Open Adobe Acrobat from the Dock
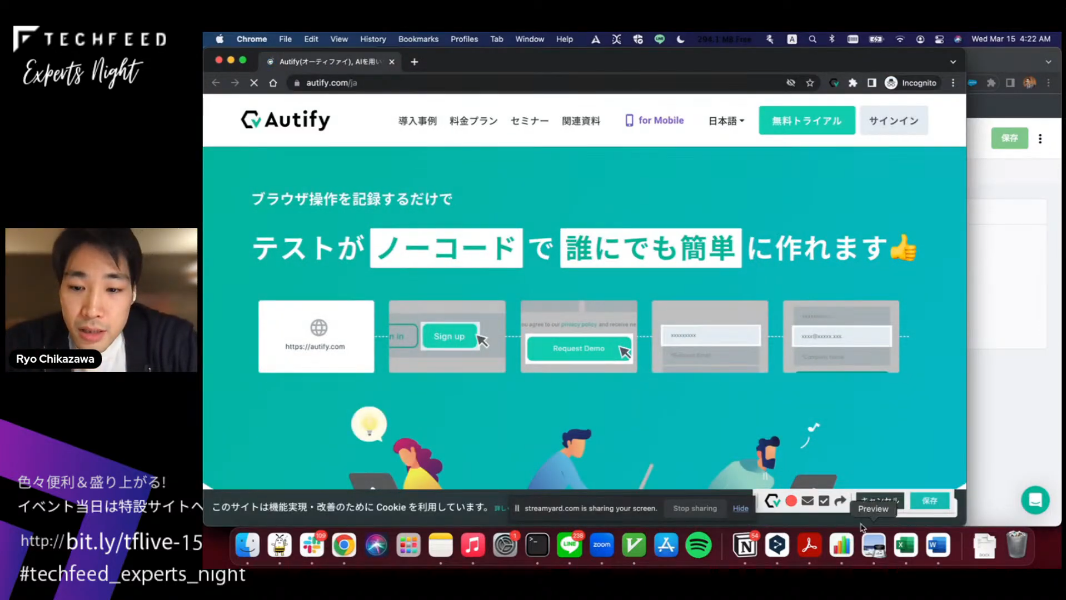Viewport: 1066px width, 600px height. [809, 545]
